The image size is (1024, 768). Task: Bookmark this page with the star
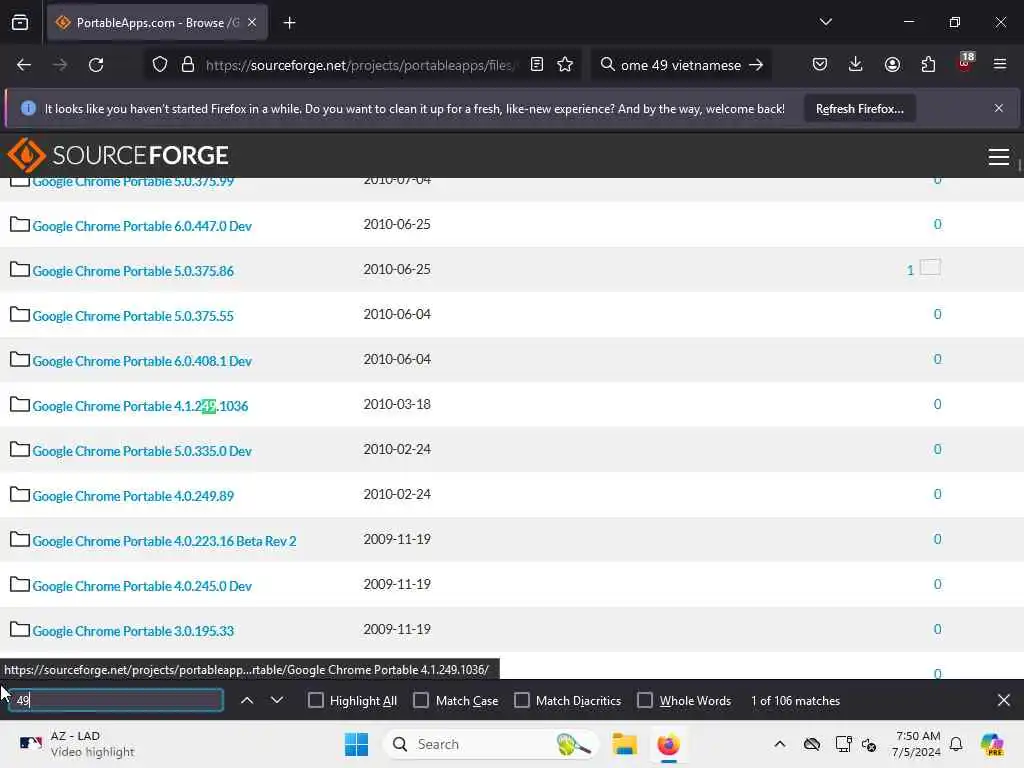click(565, 64)
